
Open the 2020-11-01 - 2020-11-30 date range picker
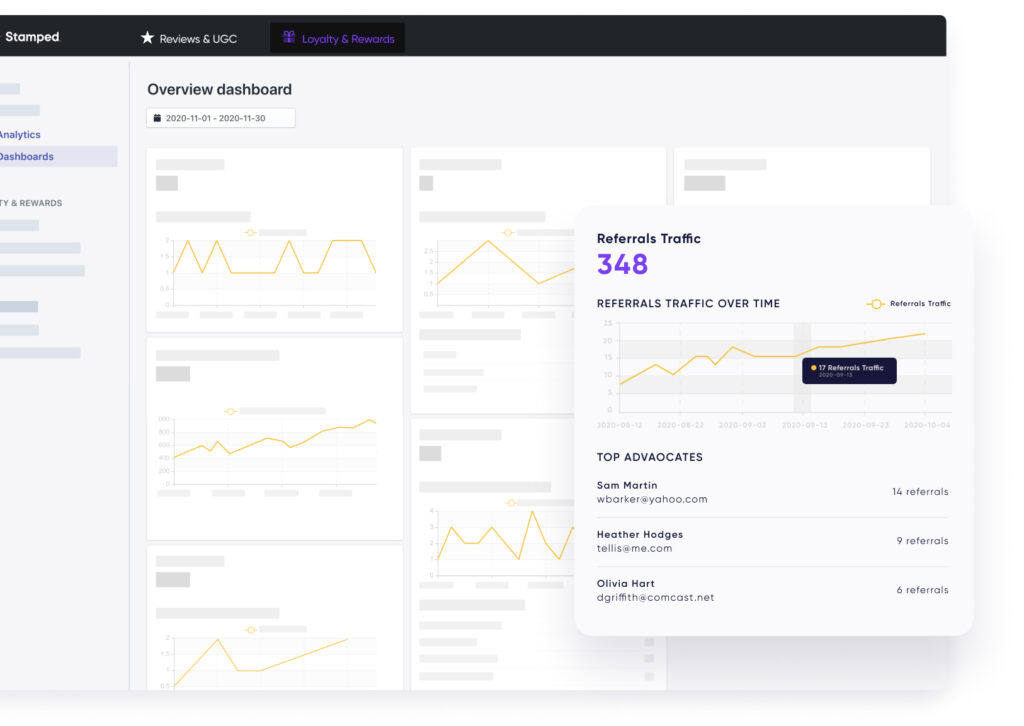pyautogui.click(x=221, y=118)
